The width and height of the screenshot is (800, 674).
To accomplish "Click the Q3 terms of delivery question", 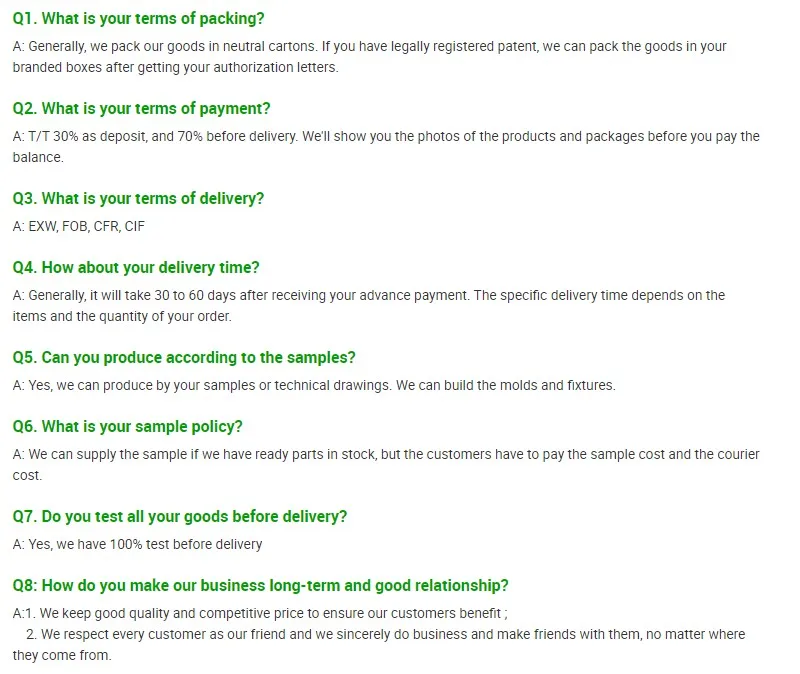I will click(x=138, y=198).
